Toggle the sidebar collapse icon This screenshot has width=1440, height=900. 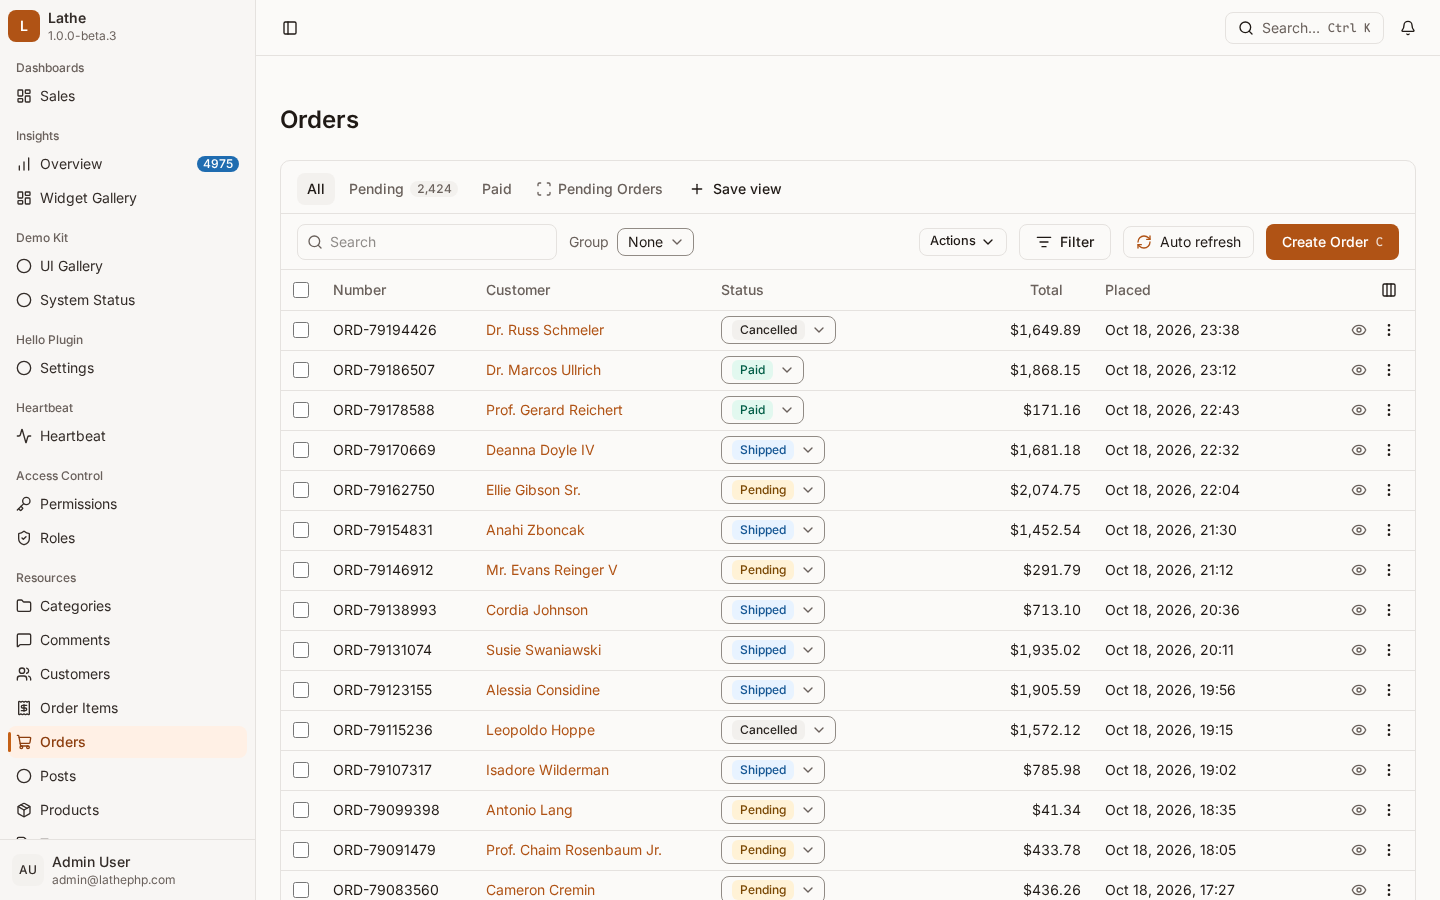click(290, 28)
